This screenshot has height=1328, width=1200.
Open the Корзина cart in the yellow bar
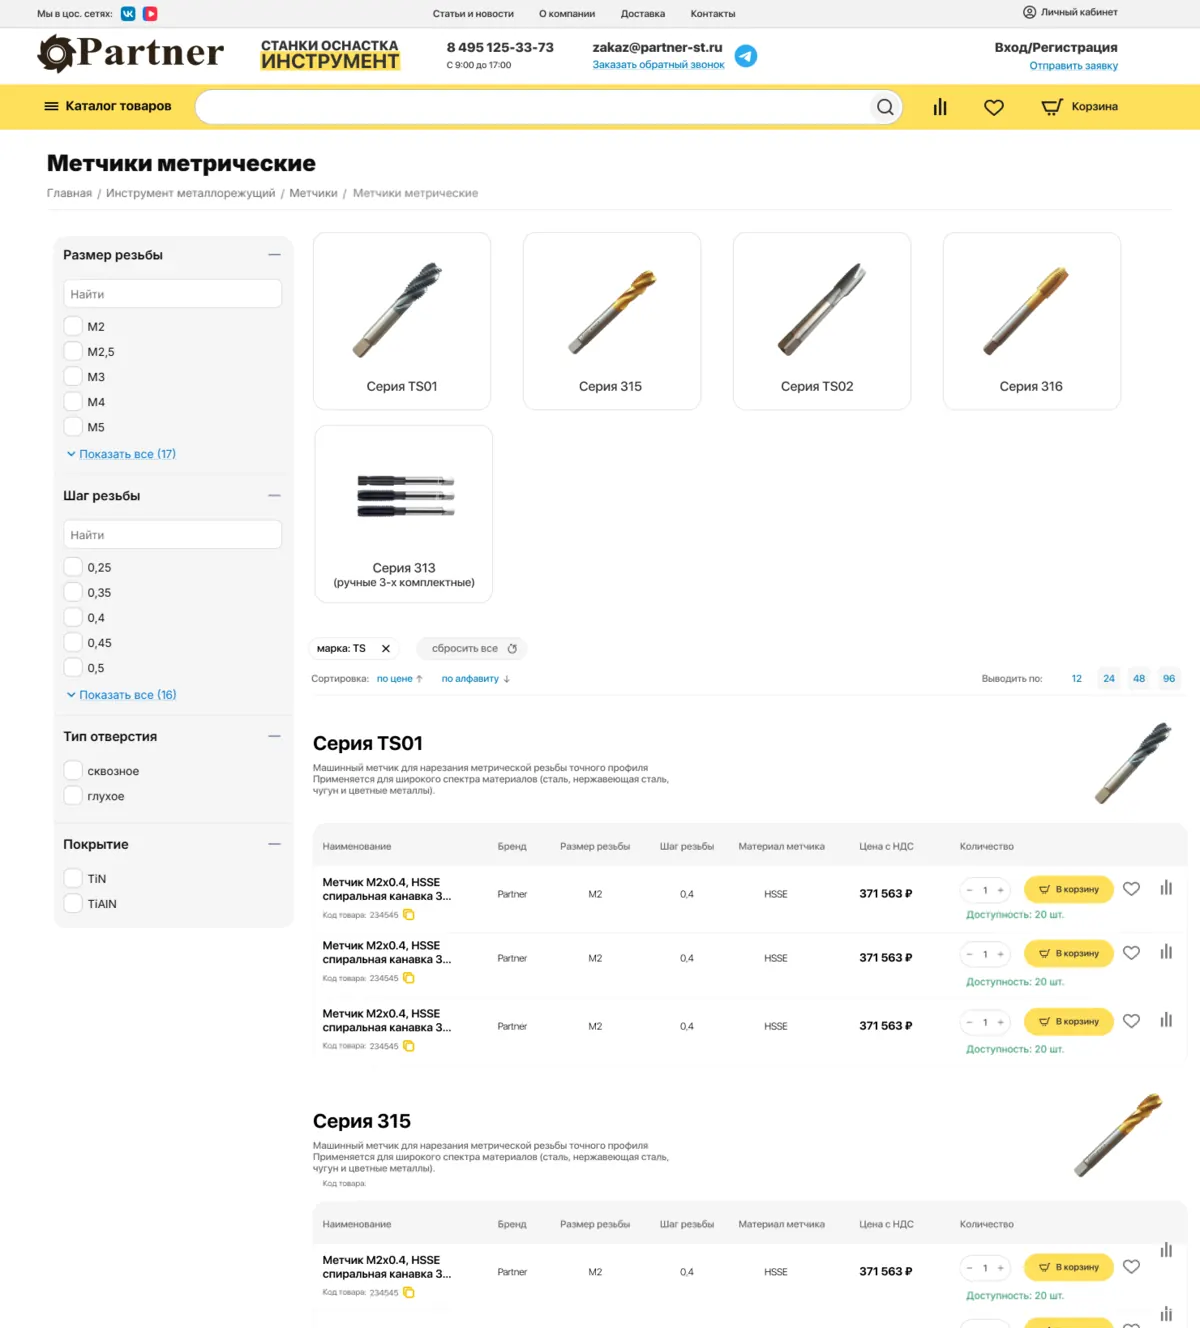(x=1080, y=107)
